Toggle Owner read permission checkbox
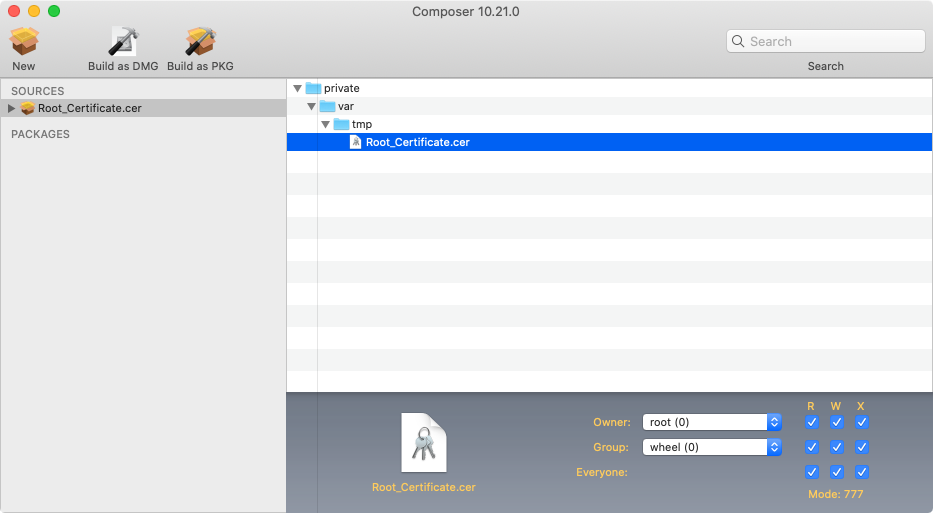This screenshot has width=933, height=513. 812,422
